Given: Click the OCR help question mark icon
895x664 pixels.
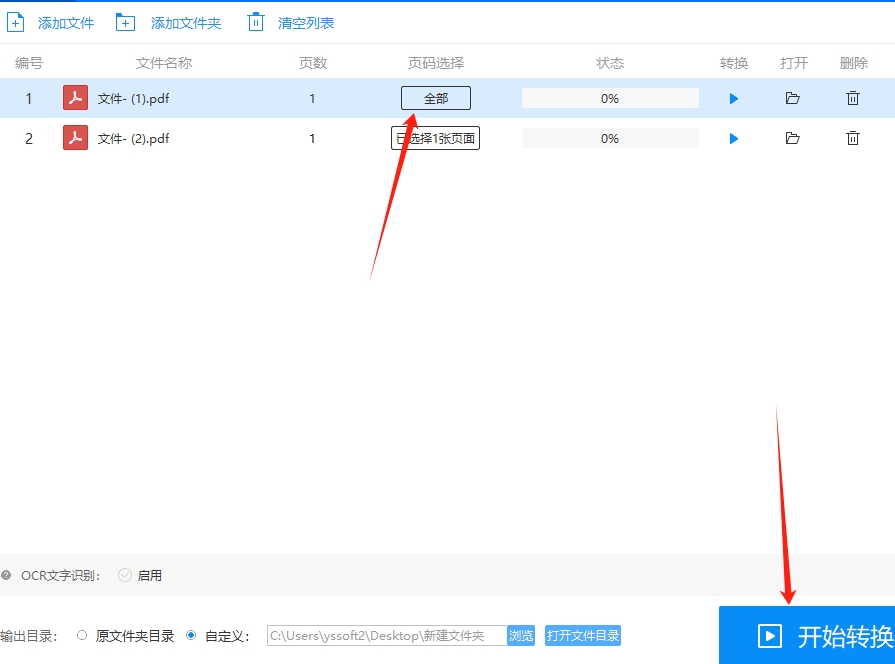Looking at the screenshot, I should click(x=6, y=575).
